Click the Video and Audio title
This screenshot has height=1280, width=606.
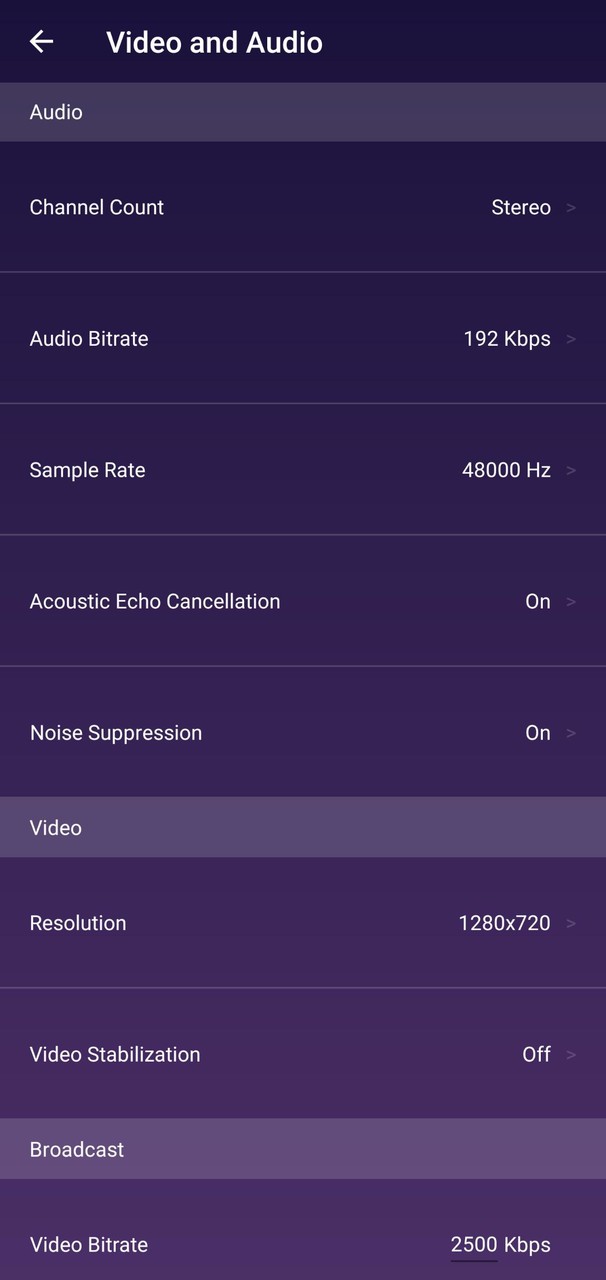point(214,42)
